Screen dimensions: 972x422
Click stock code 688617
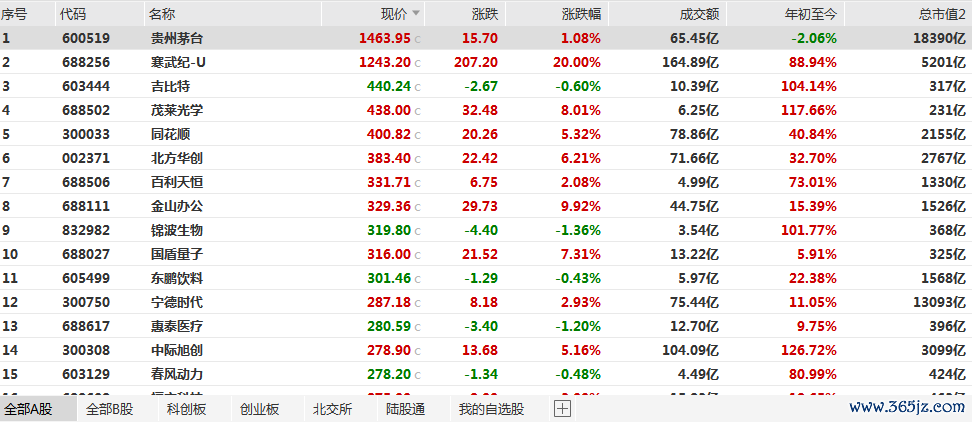click(86, 327)
